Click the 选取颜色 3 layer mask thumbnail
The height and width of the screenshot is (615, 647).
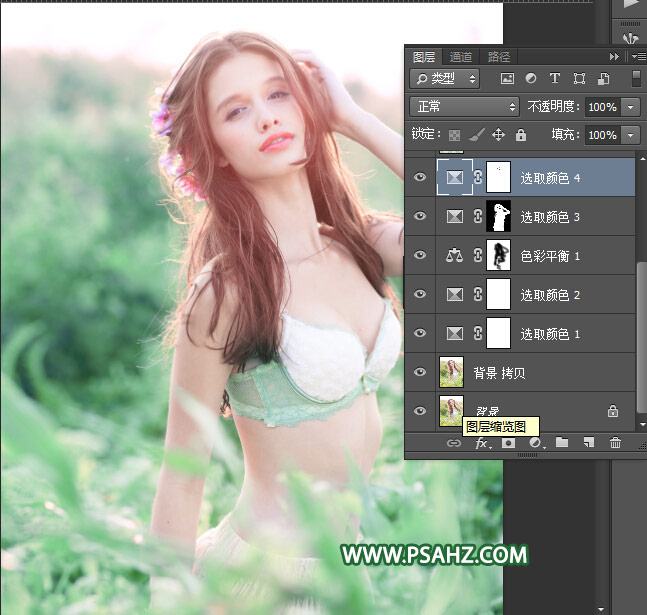[x=497, y=216]
